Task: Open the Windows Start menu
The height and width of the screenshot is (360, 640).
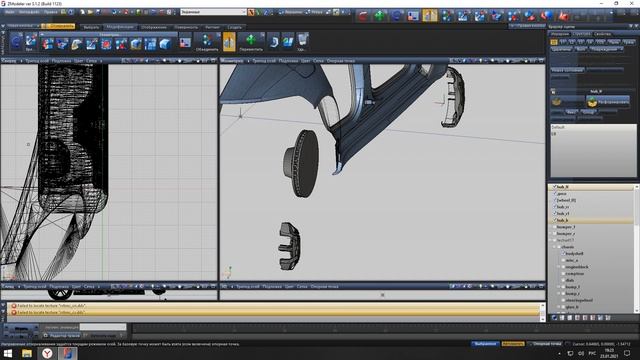Action: click(x=8, y=353)
